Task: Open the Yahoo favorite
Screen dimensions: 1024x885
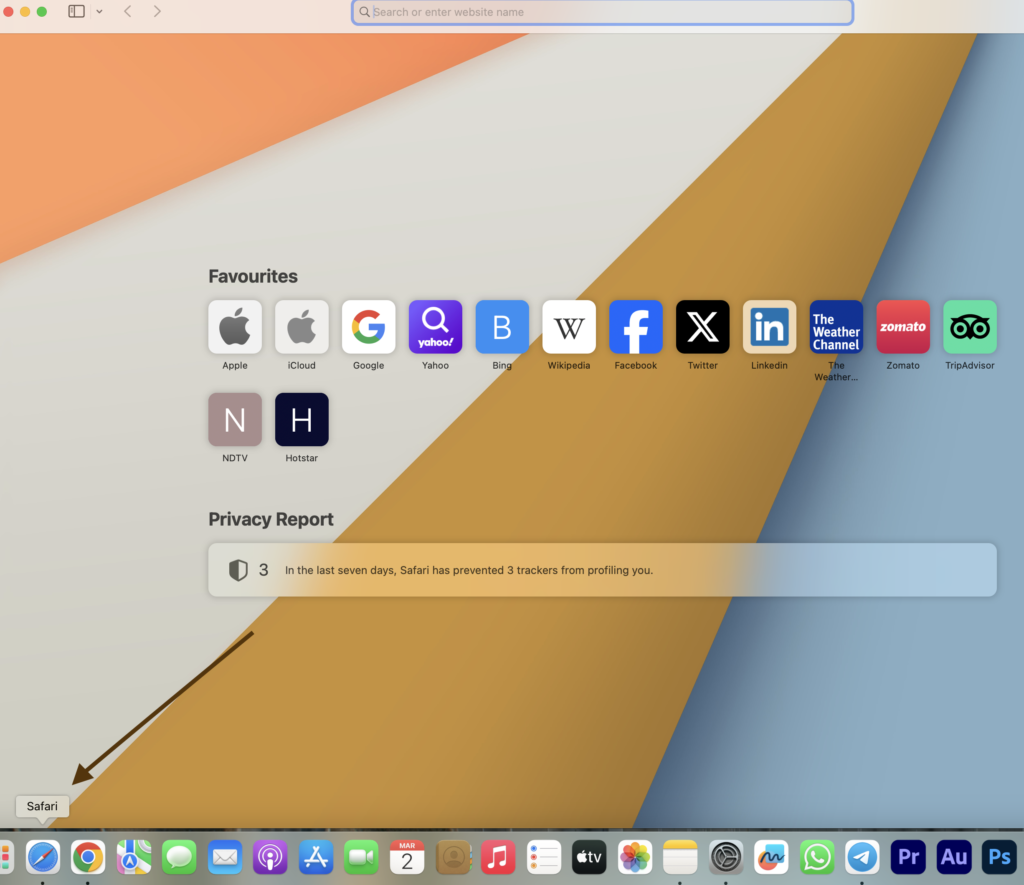Action: coord(435,327)
